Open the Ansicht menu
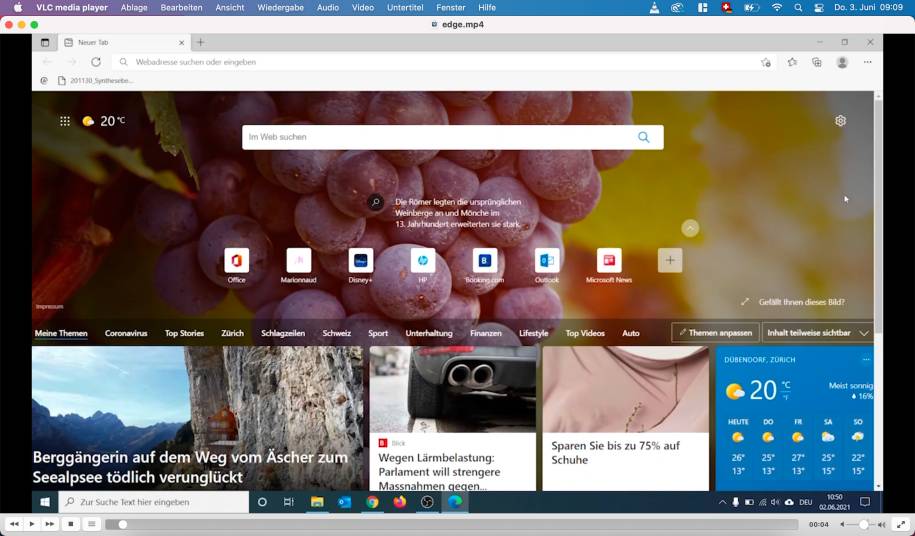This screenshot has width=915, height=536. click(x=230, y=8)
